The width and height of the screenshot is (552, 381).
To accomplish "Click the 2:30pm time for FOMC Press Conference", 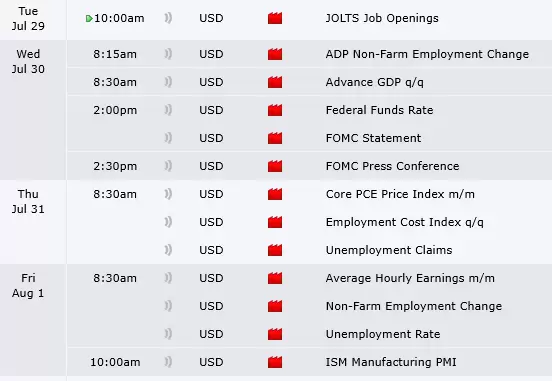I will [115, 166].
